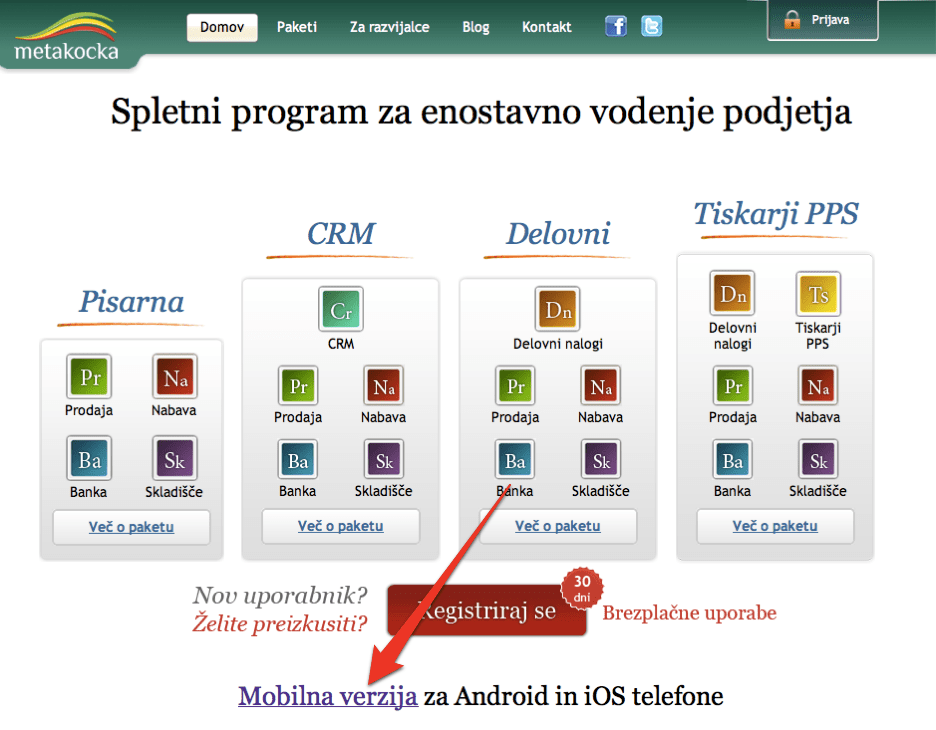Click the Dn icon in Delovni package
Screen dimensions: 936x730
558,309
